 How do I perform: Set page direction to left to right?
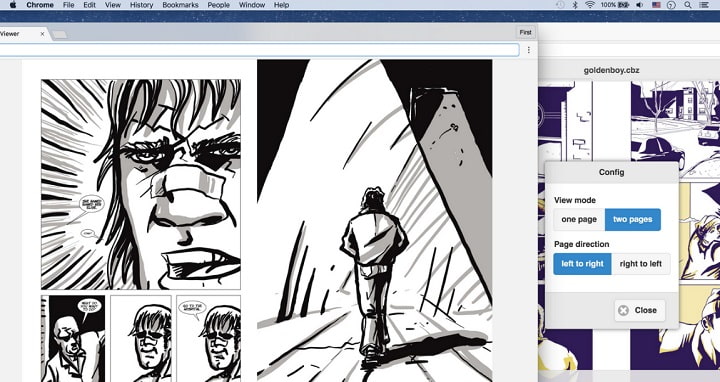[x=582, y=264]
